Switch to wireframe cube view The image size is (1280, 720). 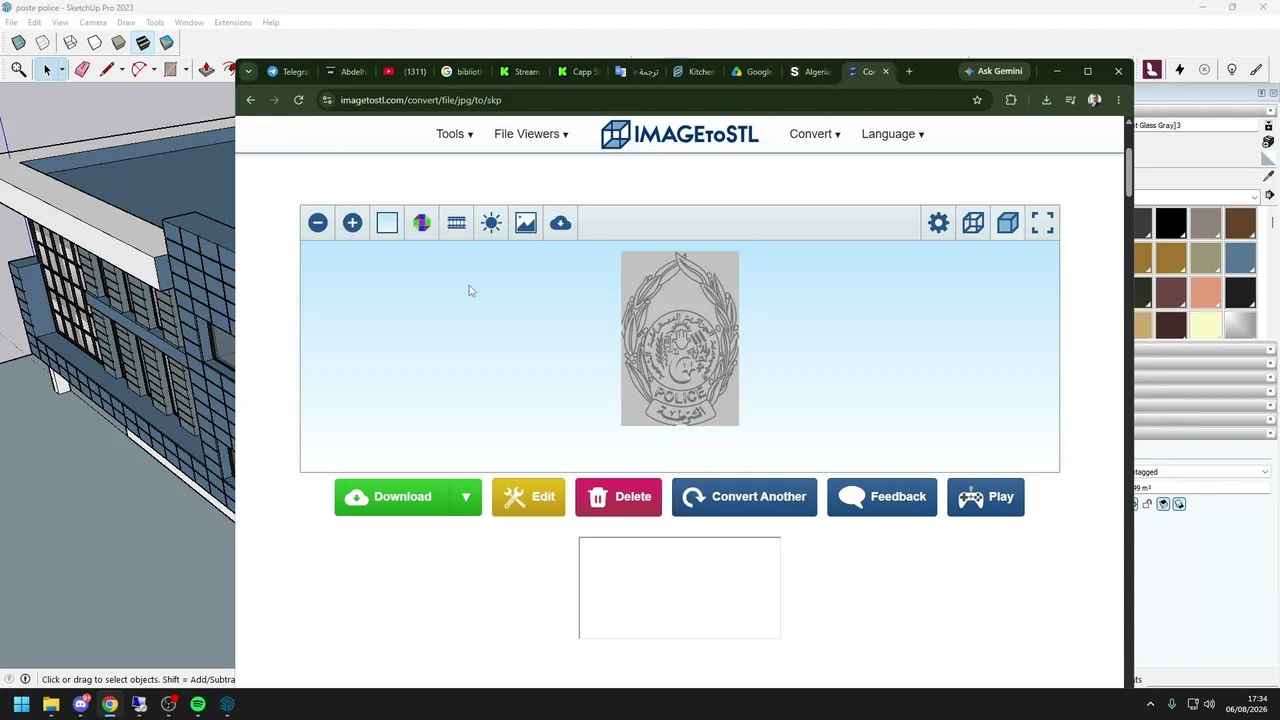973,223
